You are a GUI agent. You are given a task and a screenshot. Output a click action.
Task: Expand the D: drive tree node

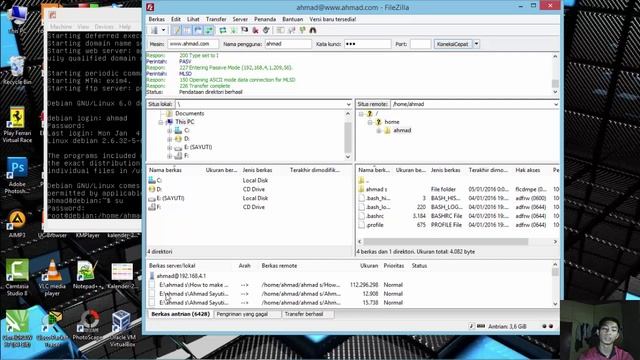click(x=169, y=139)
